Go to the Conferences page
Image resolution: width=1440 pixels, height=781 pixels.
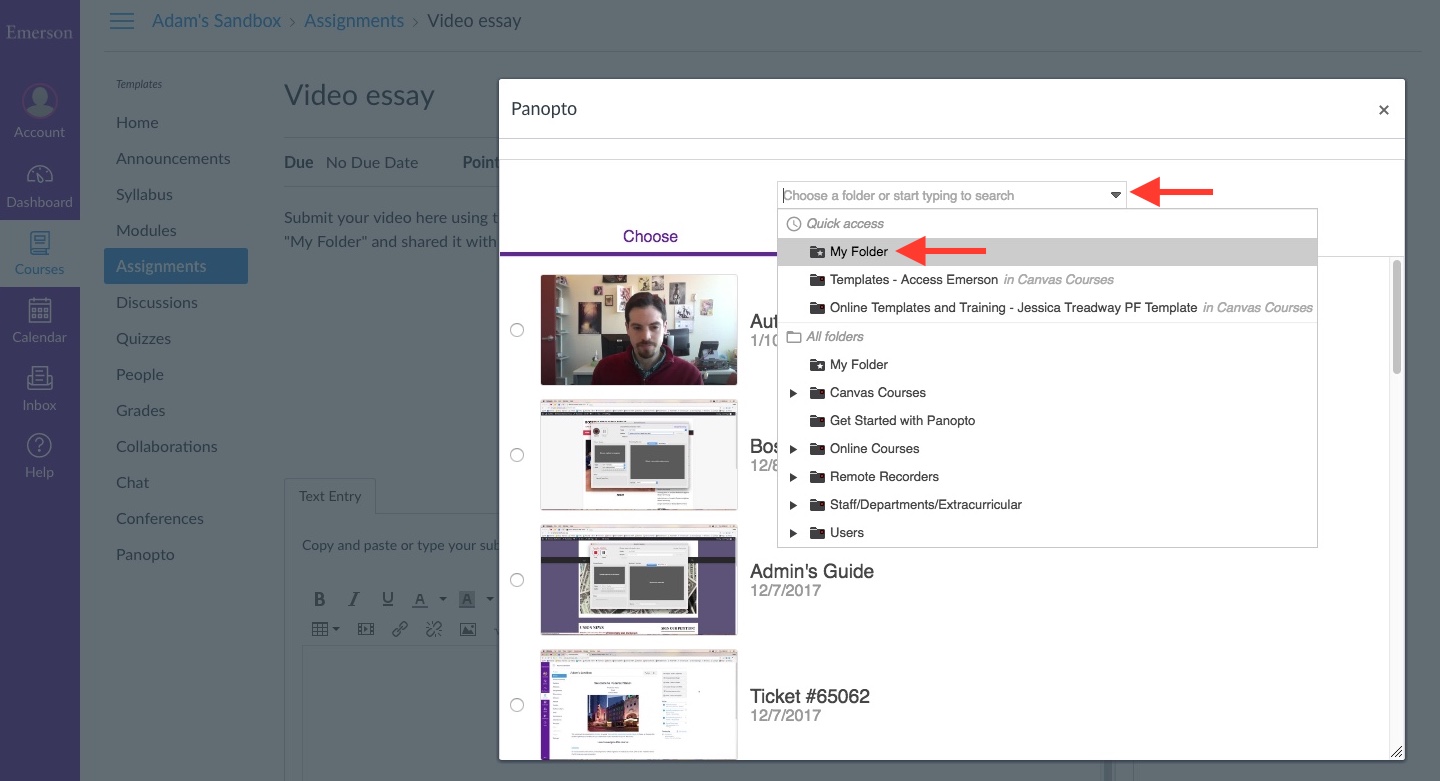pos(160,518)
